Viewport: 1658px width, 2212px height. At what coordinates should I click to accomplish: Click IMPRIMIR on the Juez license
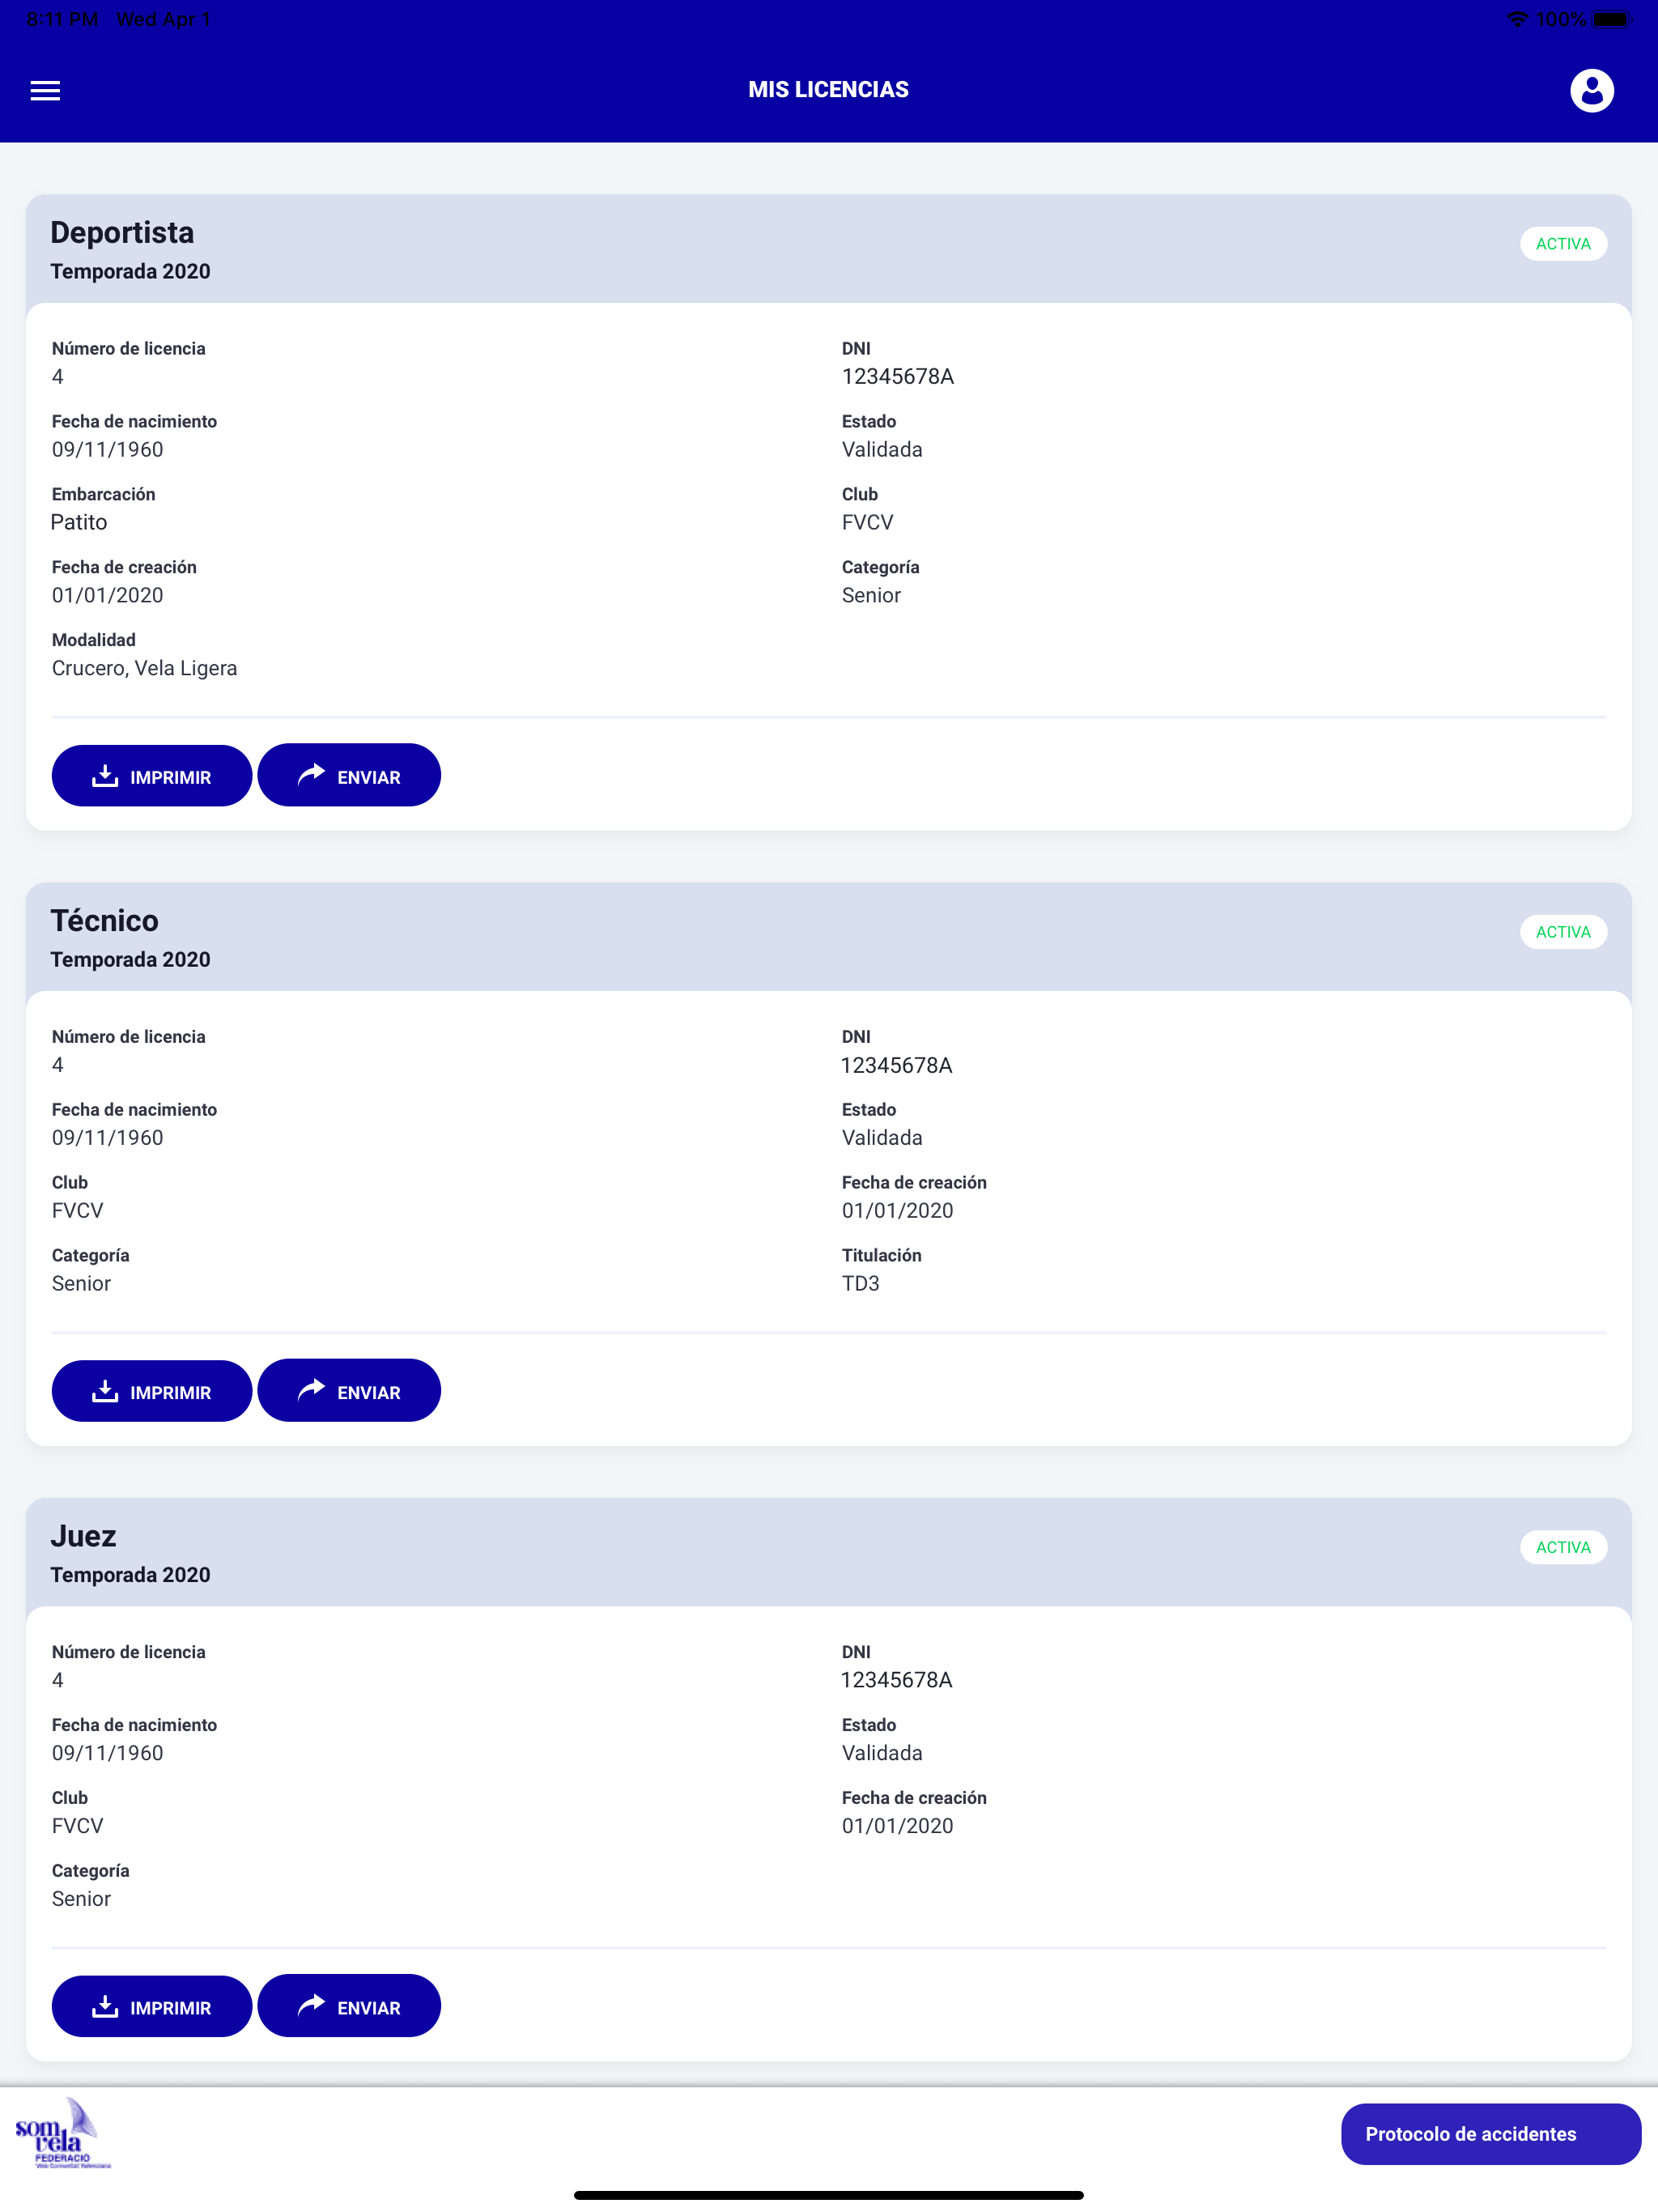(x=151, y=2006)
